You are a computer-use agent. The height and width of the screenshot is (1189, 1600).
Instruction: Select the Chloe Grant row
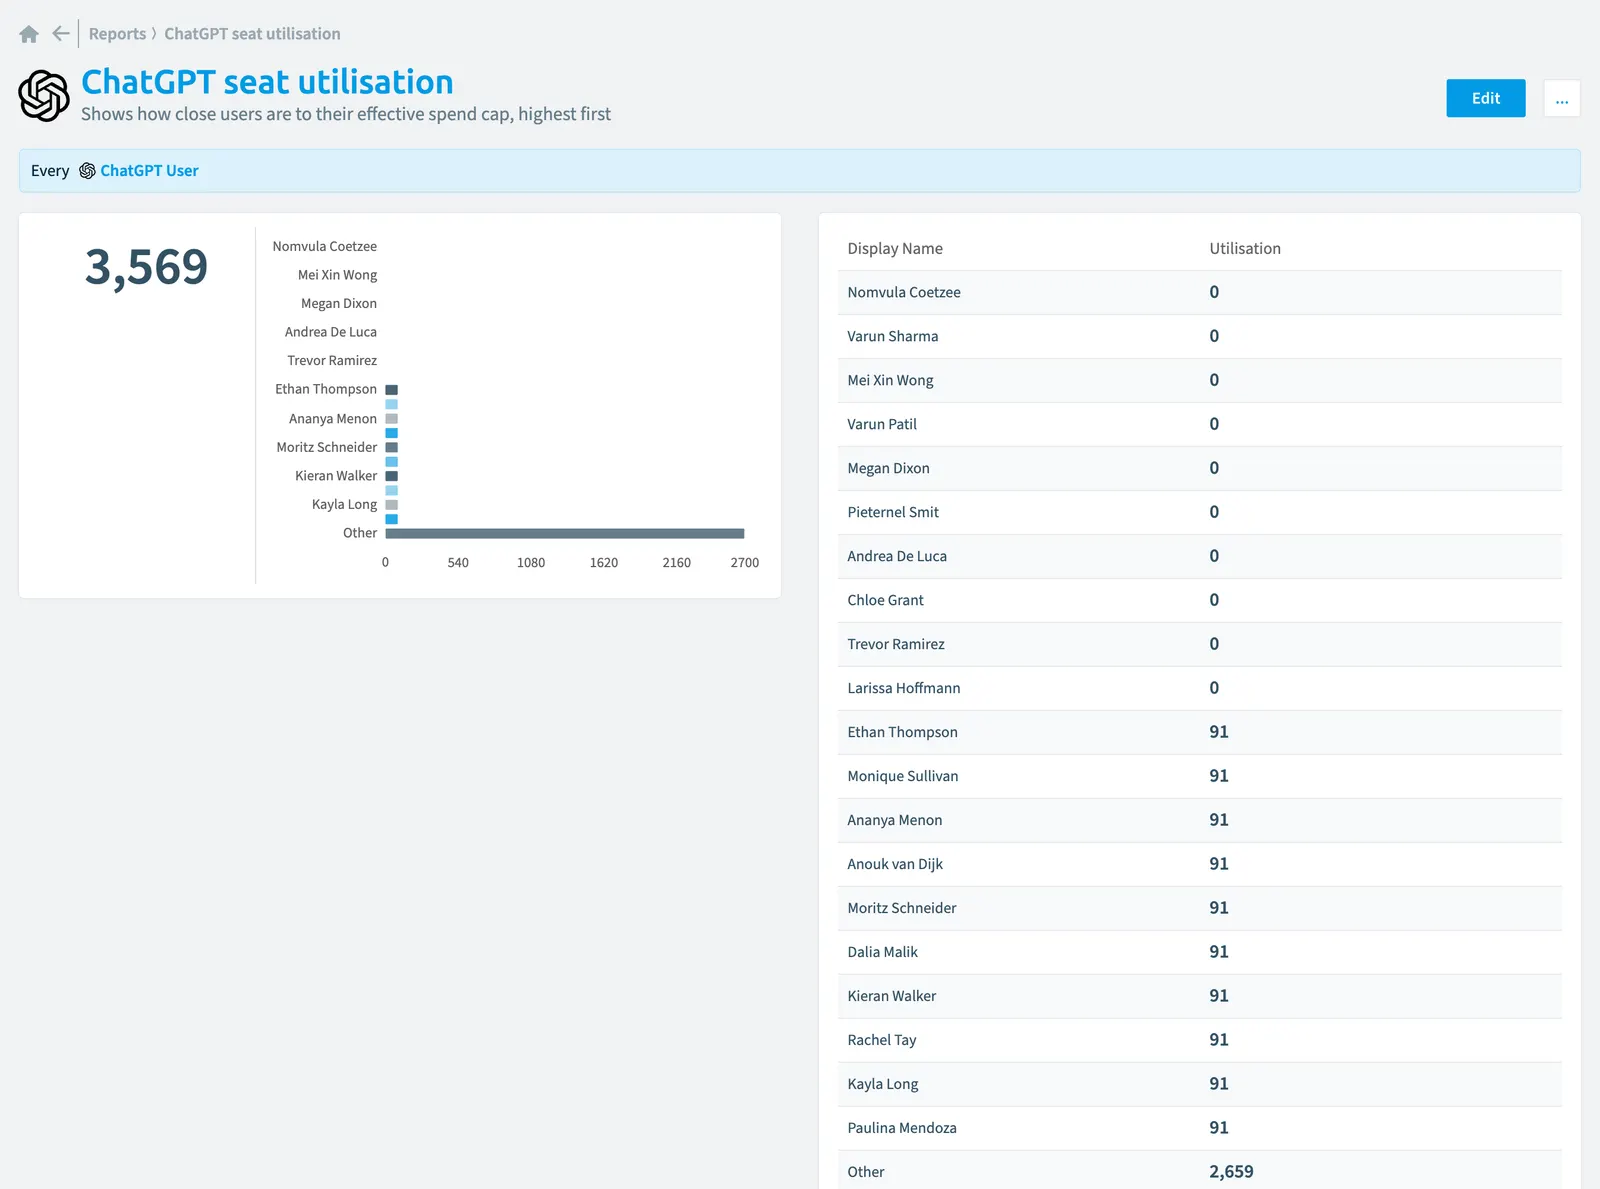(x=1199, y=601)
